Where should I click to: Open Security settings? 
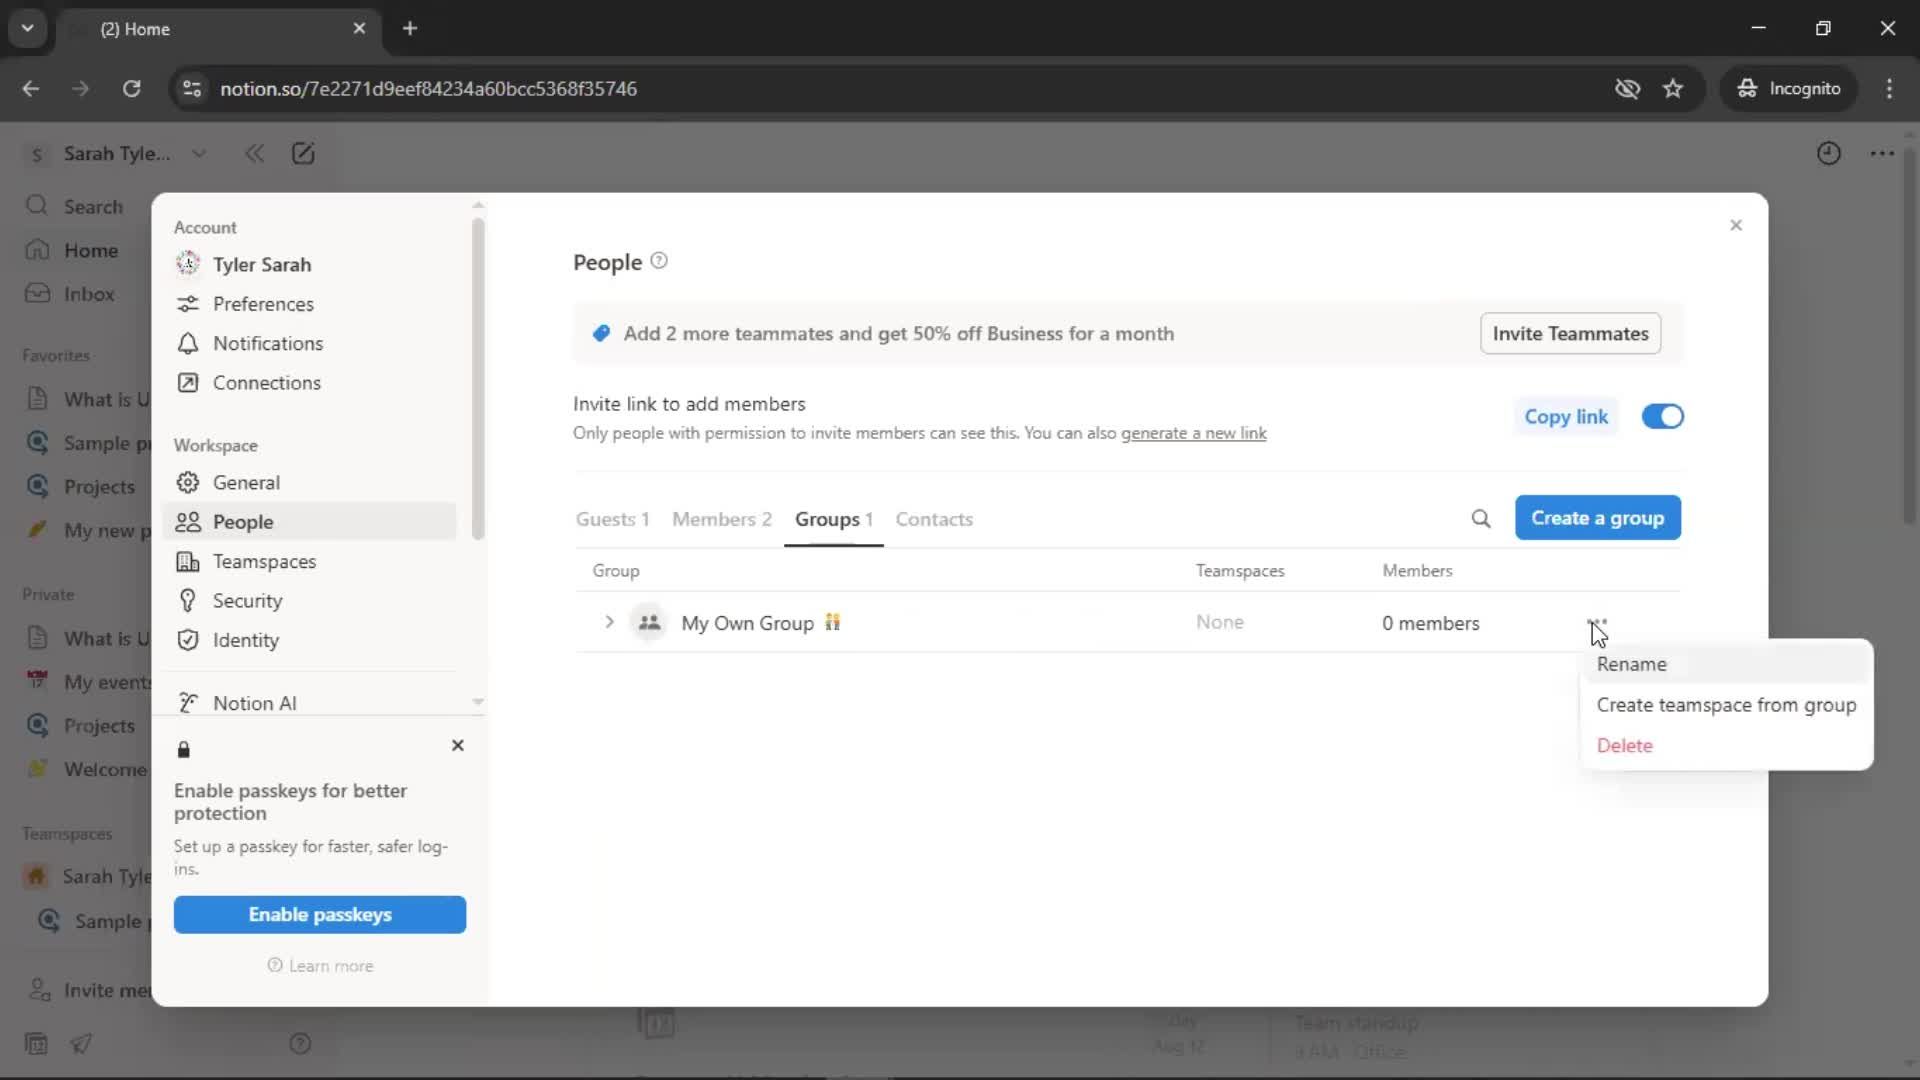click(247, 600)
